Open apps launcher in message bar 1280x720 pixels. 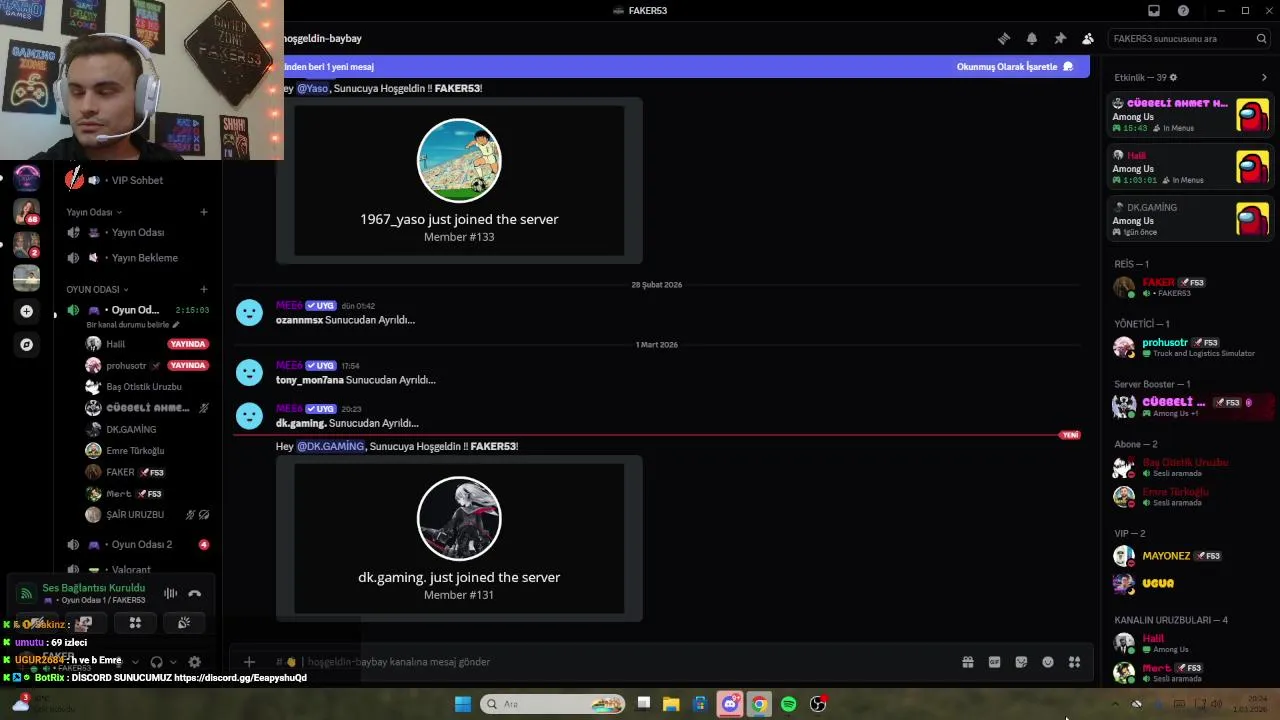1075,662
